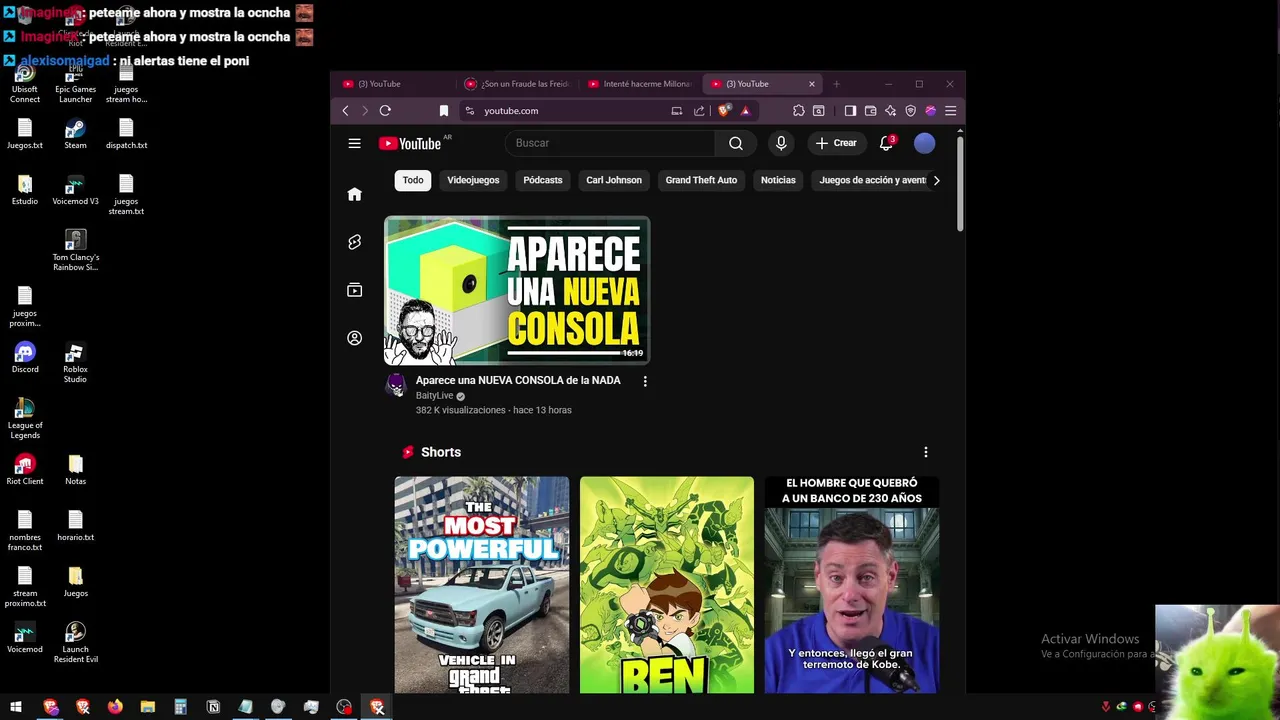Screen dimensions: 1280x720
Task: Select the Epic Games Launcher desktop icon
Action: [75, 83]
